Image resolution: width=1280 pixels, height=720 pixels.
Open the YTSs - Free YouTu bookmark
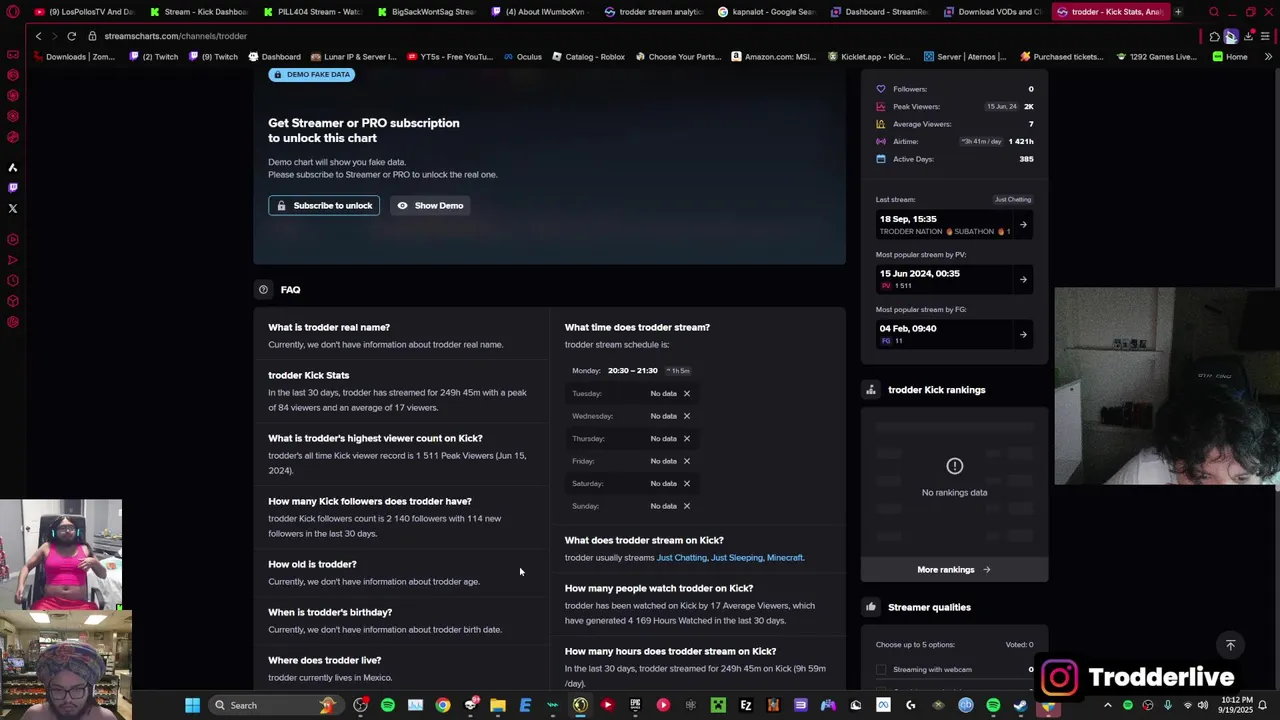pos(451,57)
